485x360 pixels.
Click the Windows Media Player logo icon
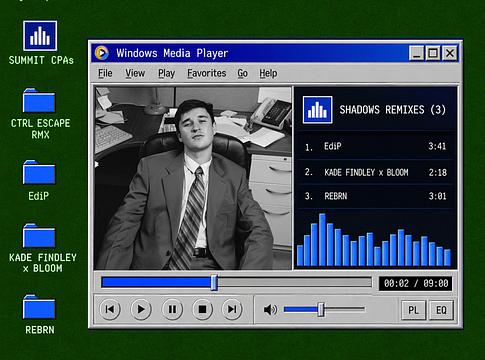click(x=102, y=53)
